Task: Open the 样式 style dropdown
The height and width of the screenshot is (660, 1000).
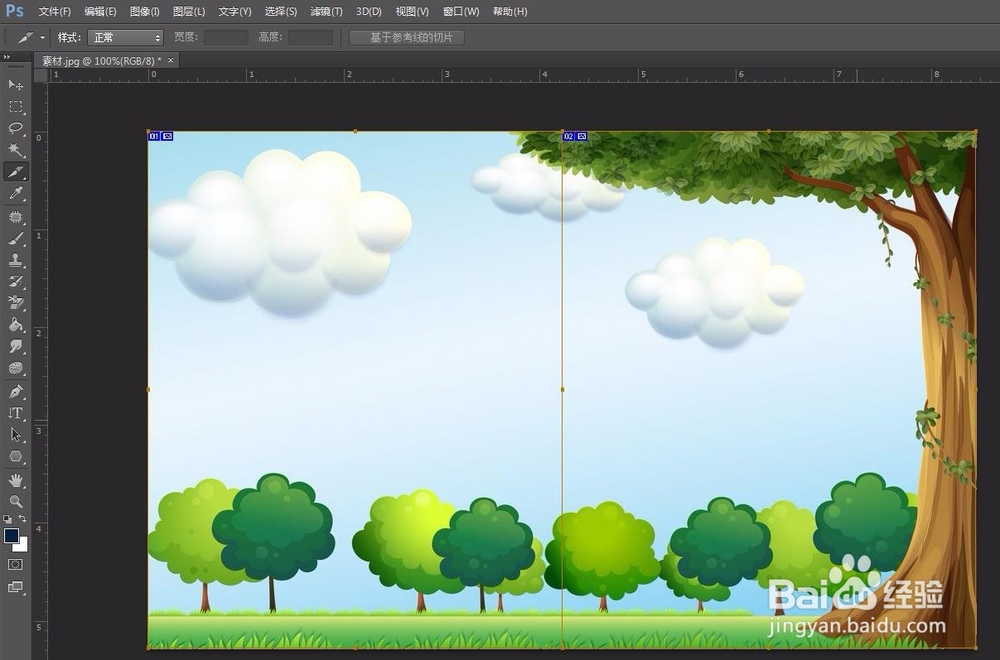Action: (x=125, y=38)
